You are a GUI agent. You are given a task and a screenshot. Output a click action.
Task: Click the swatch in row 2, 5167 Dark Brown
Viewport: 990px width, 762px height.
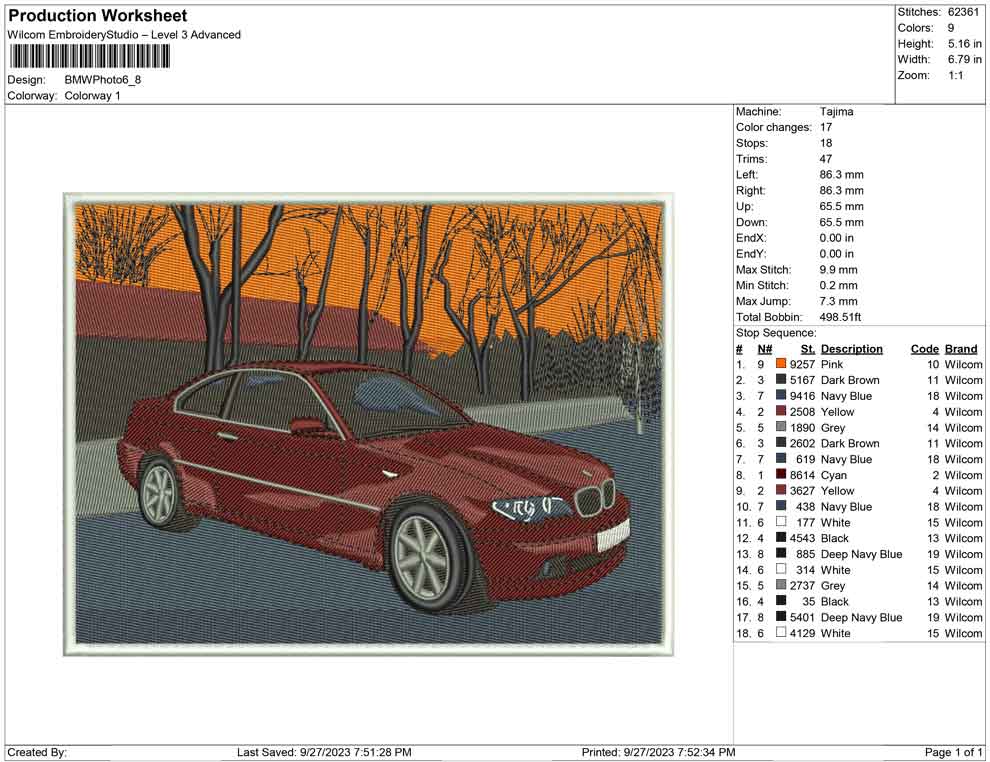click(x=781, y=379)
